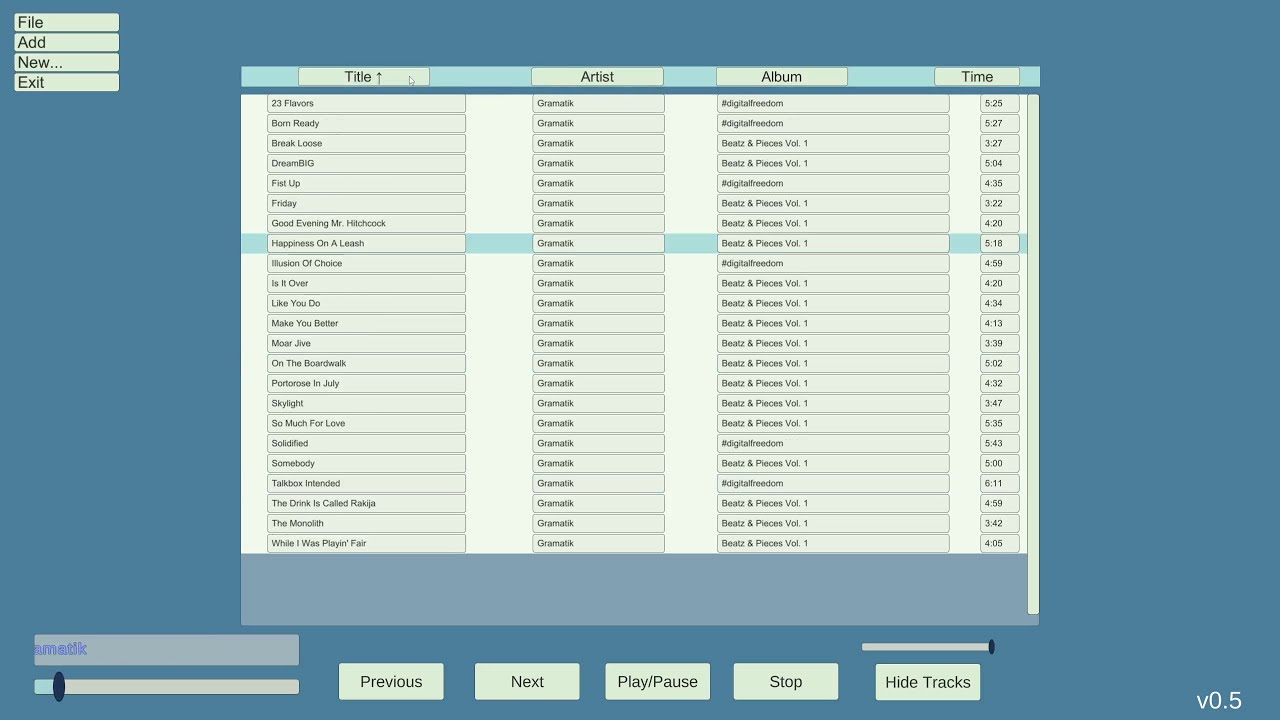Select the track Friday
The width and height of the screenshot is (1280, 720).
366,203
